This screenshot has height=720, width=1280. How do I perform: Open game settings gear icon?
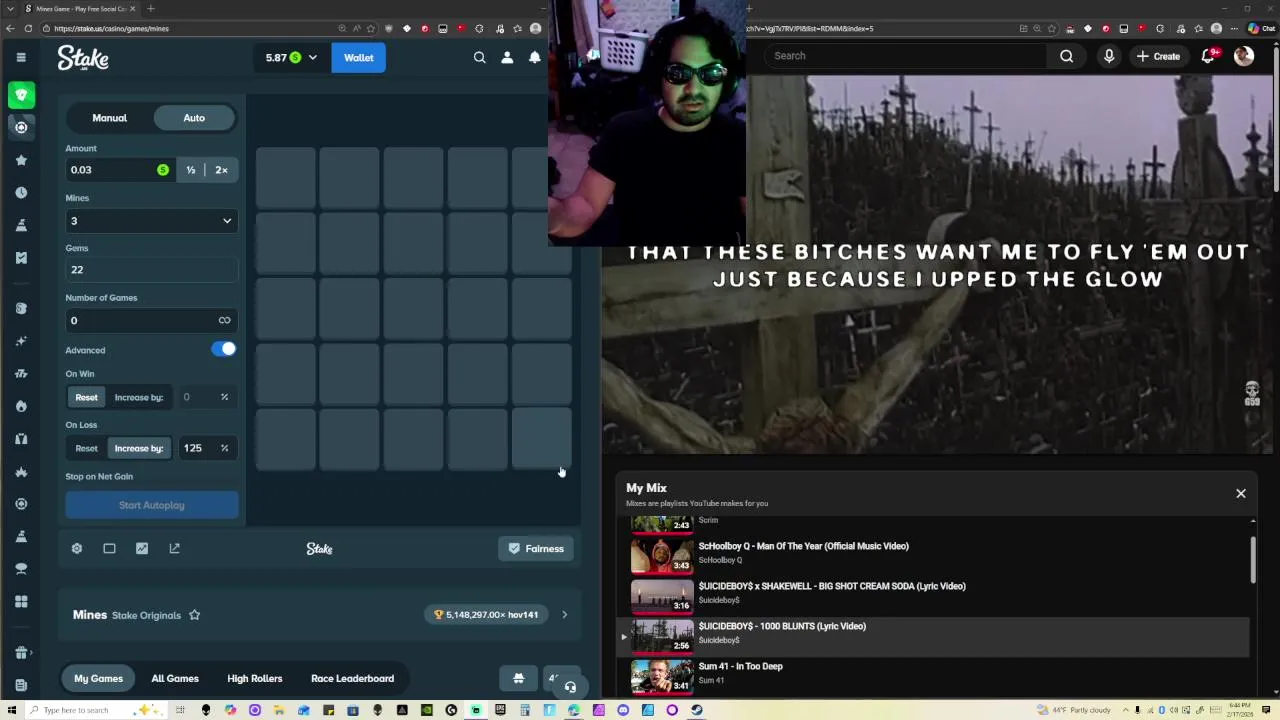coord(77,548)
